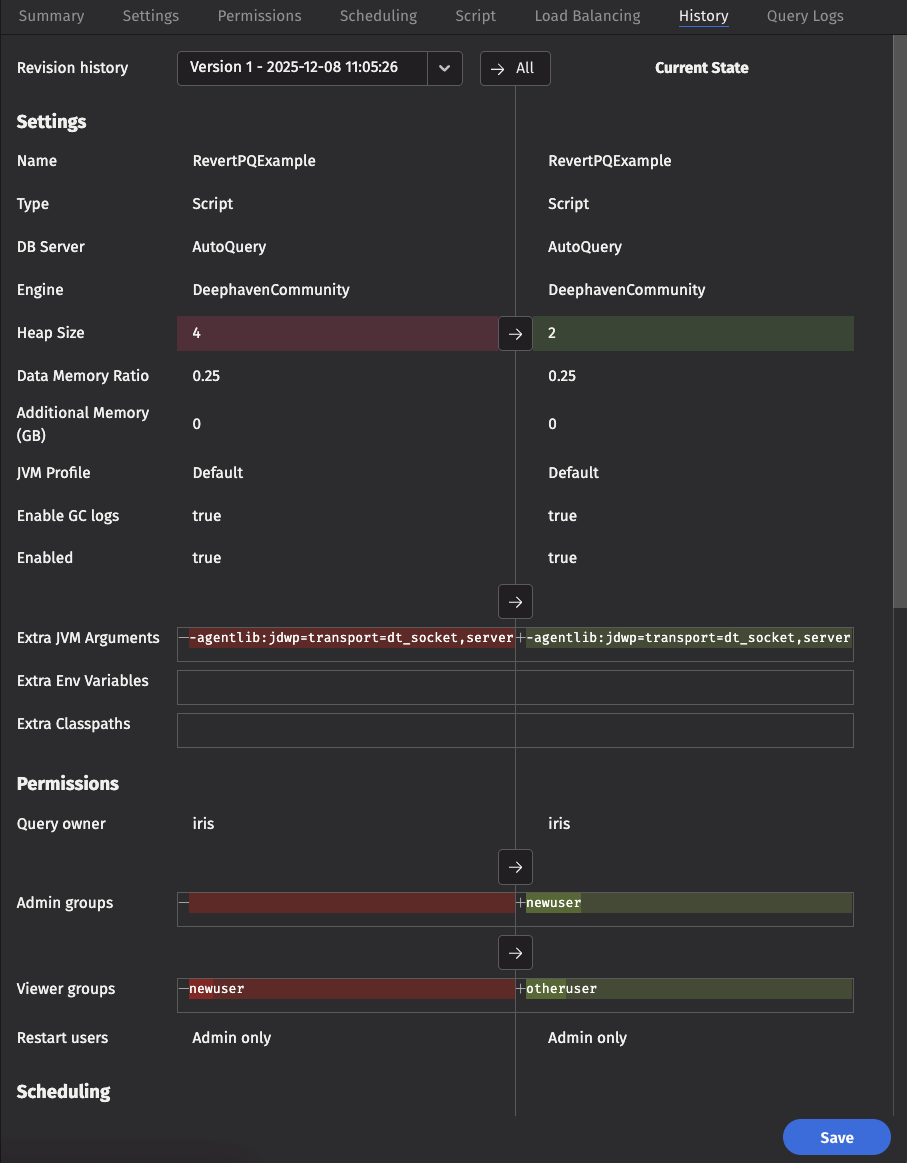Open the Query Logs tab
907x1163 pixels.
(804, 16)
